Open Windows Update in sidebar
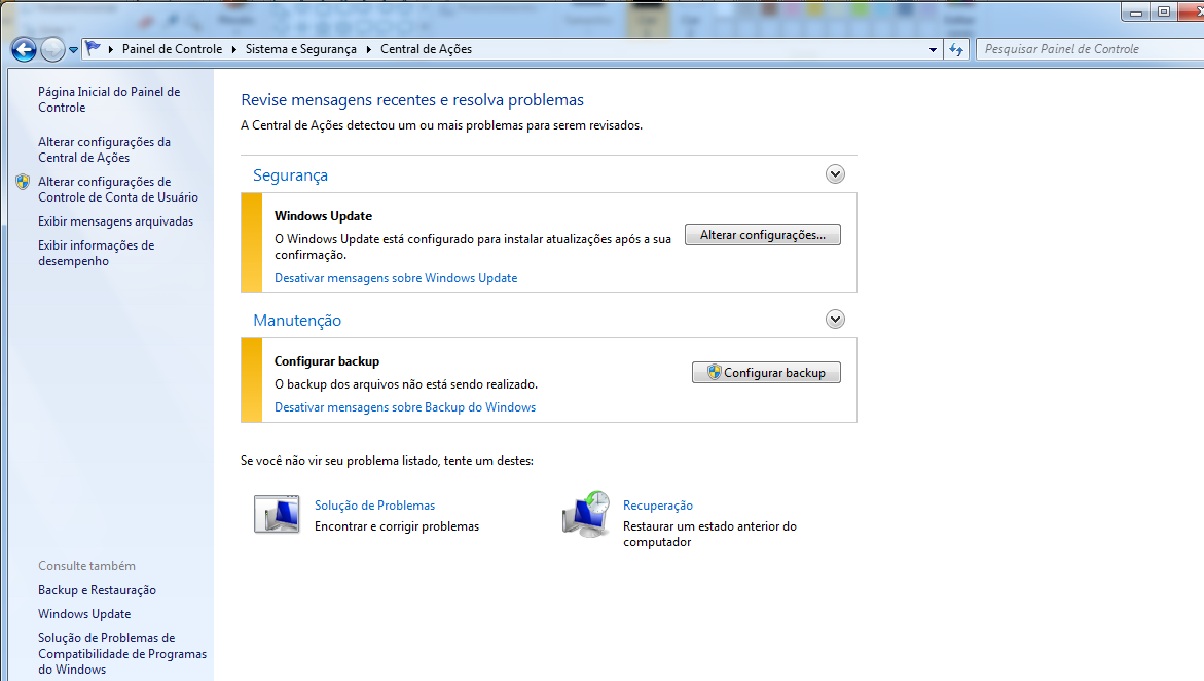The width and height of the screenshot is (1204, 681). [85, 614]
